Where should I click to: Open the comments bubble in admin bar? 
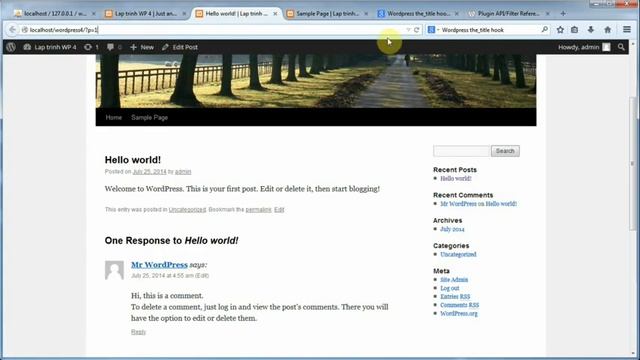[x=114, y=47]
